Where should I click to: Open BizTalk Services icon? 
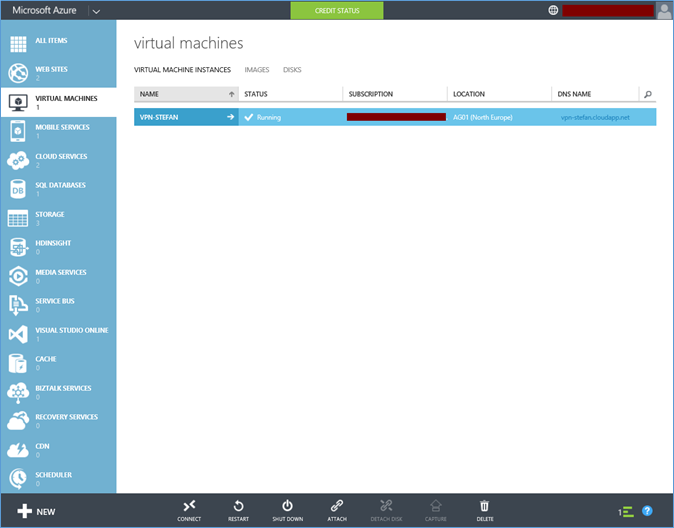click(18, 392)
